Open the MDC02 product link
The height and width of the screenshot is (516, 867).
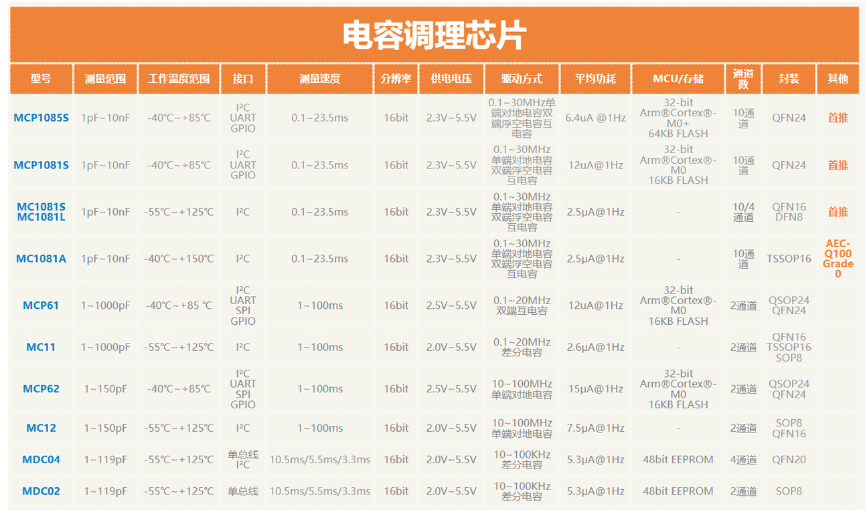(x=41, y=491)
